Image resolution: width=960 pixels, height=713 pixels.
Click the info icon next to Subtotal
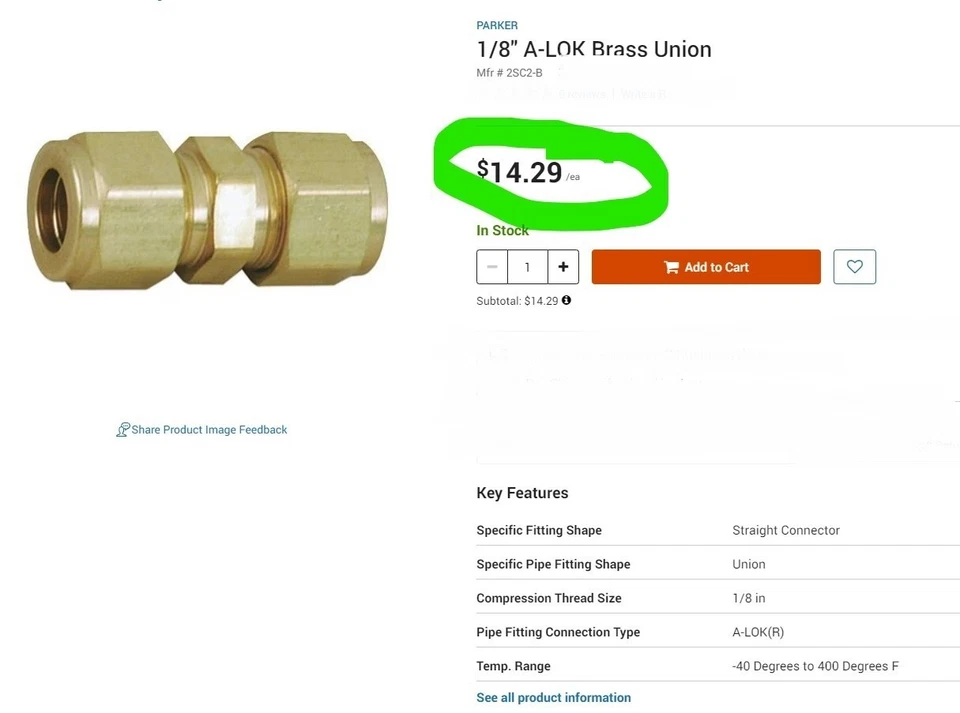(x=566, y=300)
